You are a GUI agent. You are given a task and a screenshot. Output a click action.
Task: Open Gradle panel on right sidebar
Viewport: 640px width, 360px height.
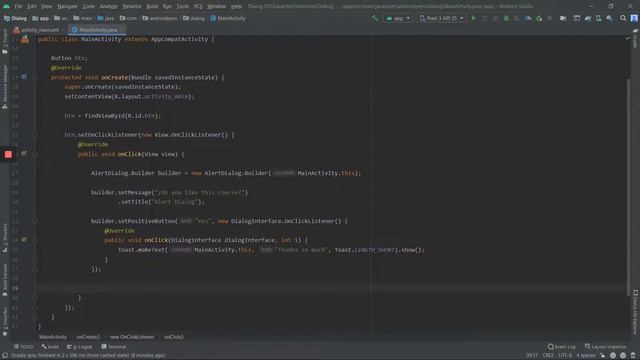pyautogui.click(x=635, y=38)
